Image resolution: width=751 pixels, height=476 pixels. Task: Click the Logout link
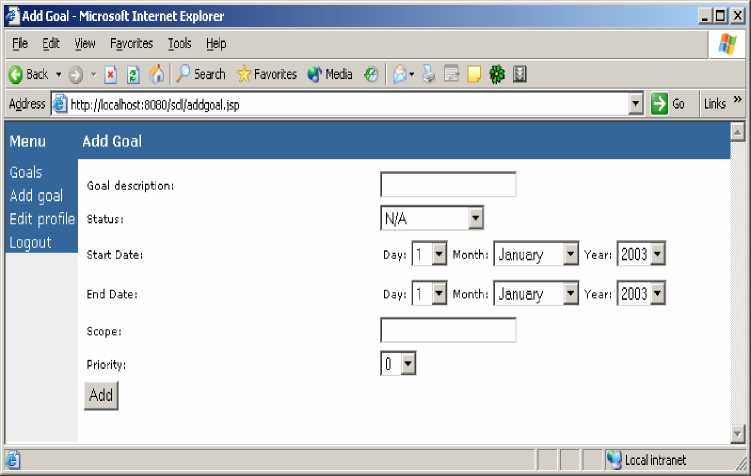pos(30,242)
